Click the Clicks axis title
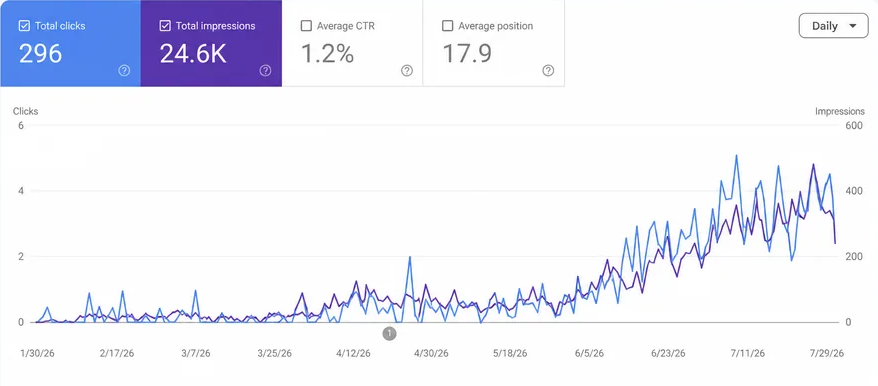 pyautogui.click(x=26, y=111)
